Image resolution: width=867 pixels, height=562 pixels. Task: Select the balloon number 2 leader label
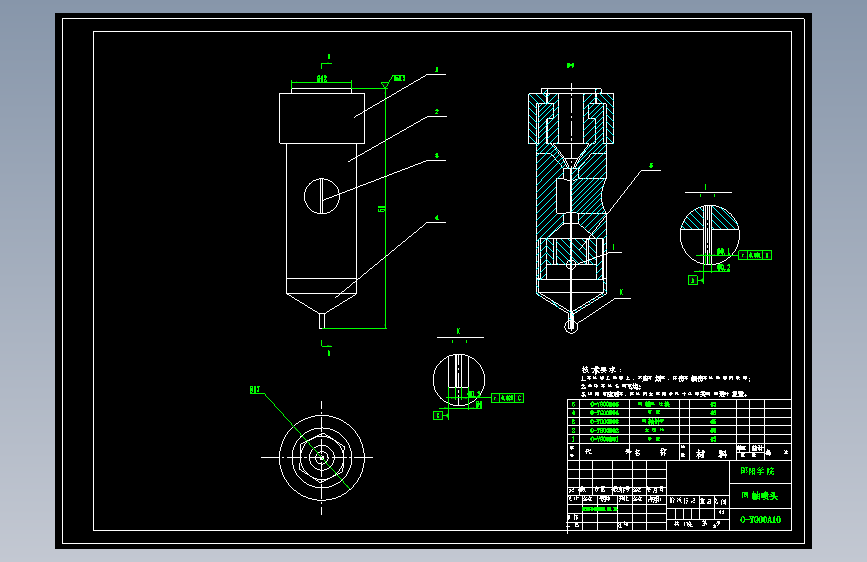coord(436,112)
